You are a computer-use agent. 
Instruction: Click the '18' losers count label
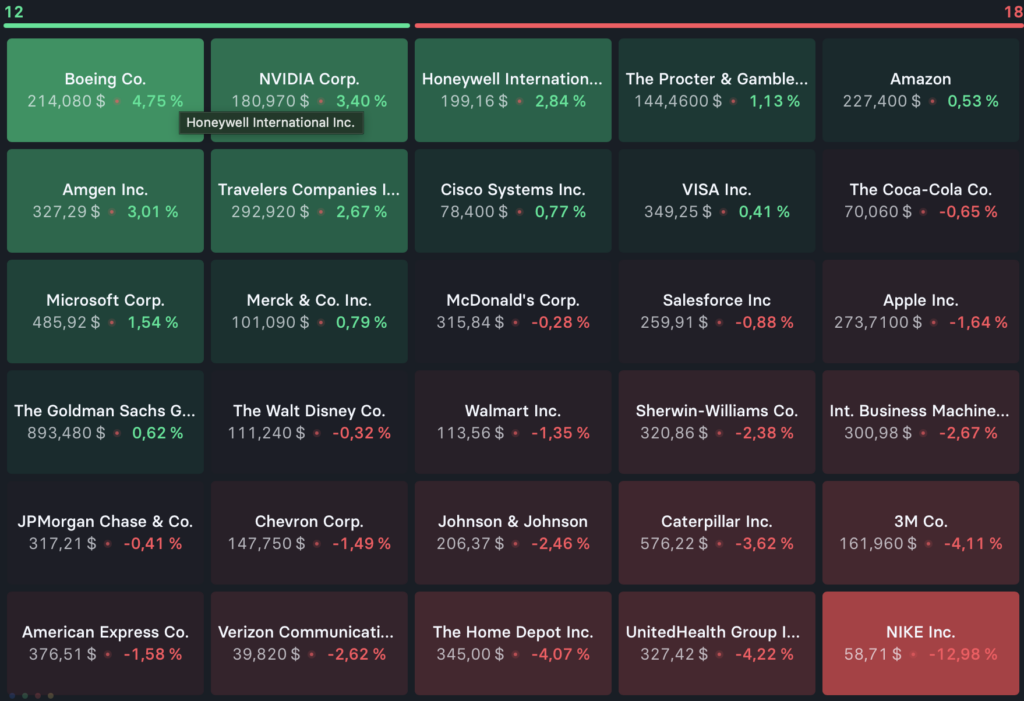1010,10
